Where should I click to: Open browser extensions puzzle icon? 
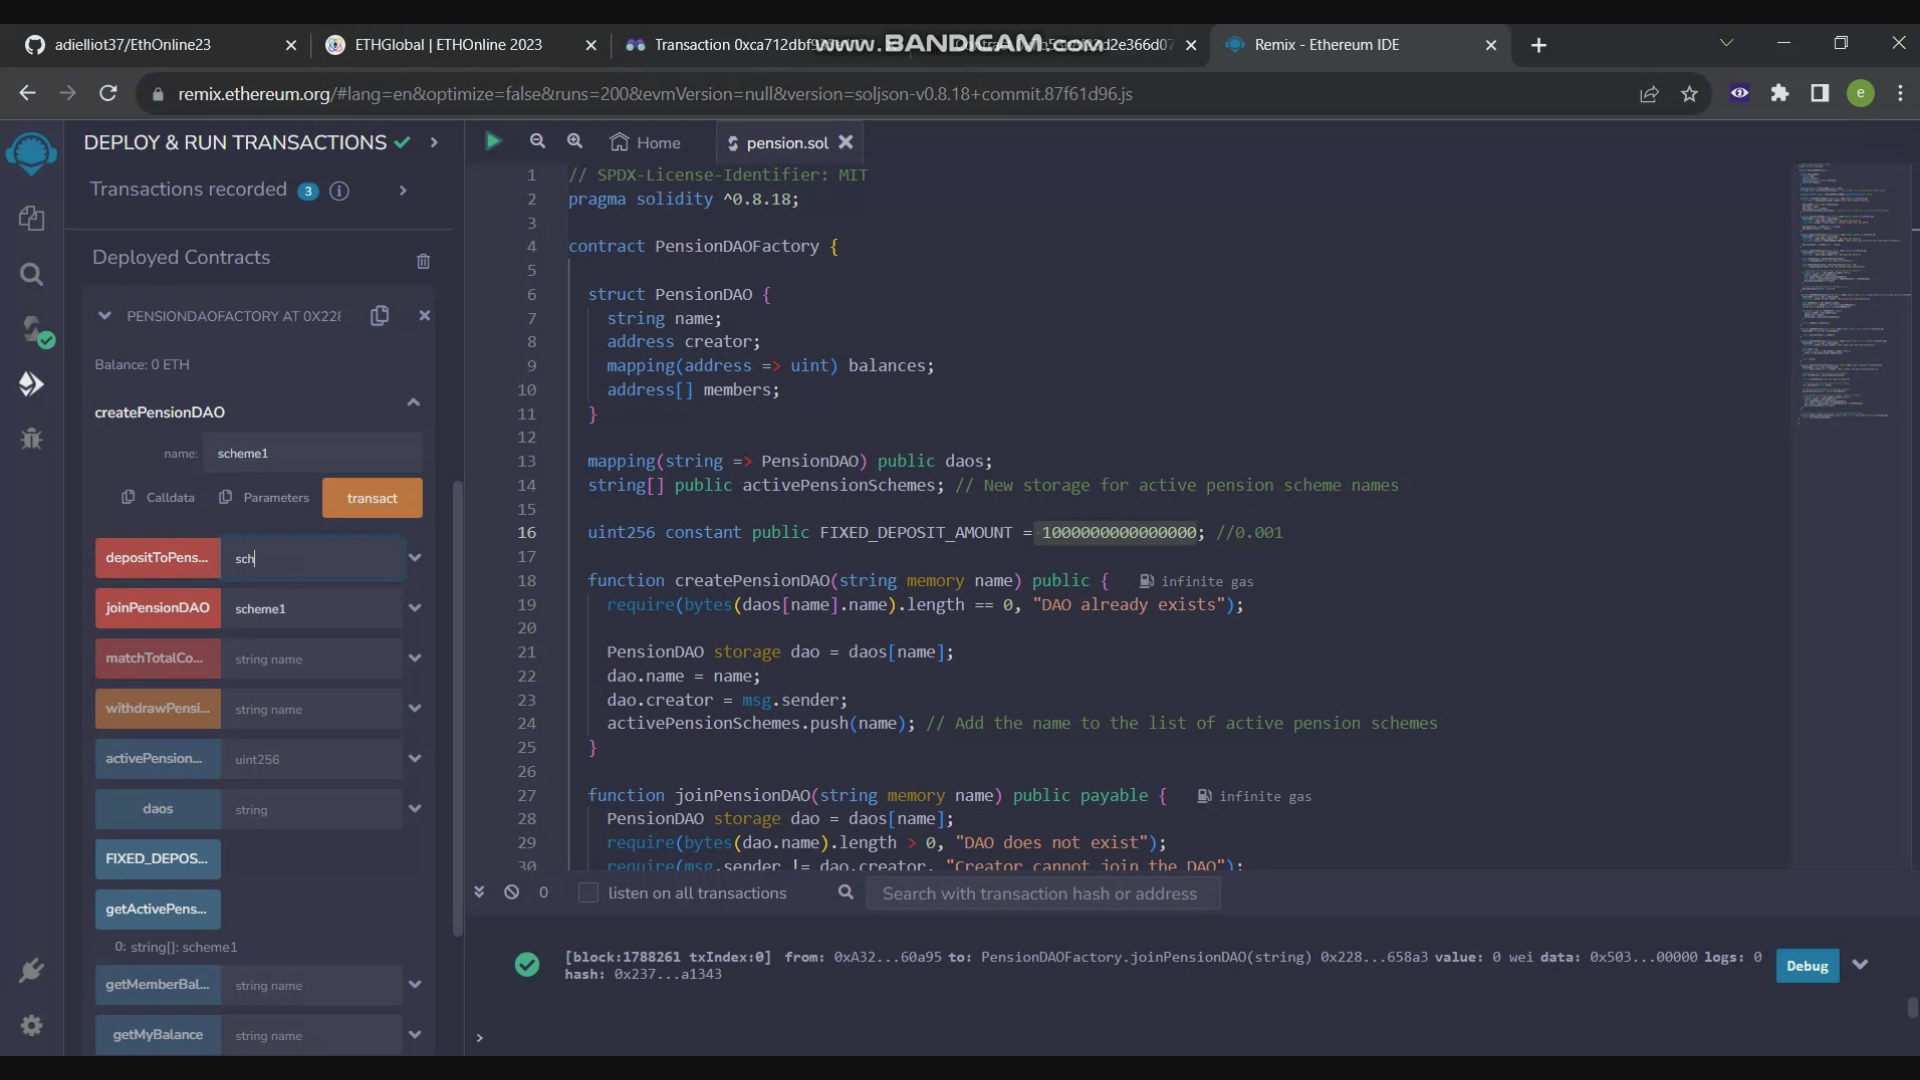coord(1780,94)
